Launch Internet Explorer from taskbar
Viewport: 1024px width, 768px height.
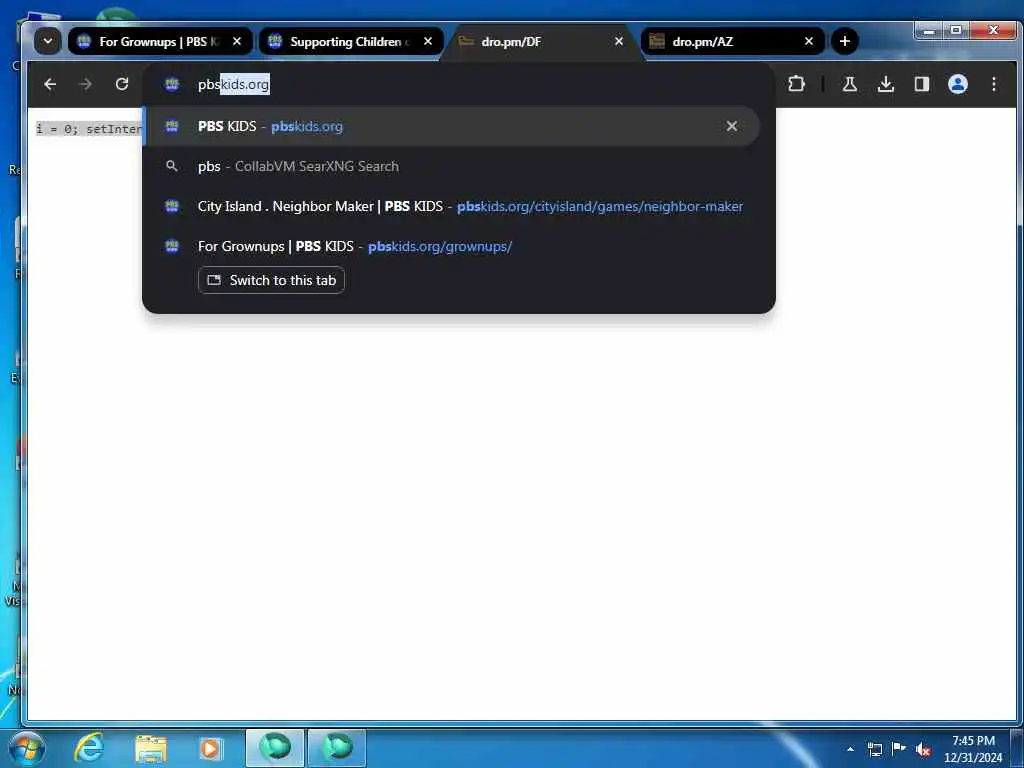(x=89, y=748)
